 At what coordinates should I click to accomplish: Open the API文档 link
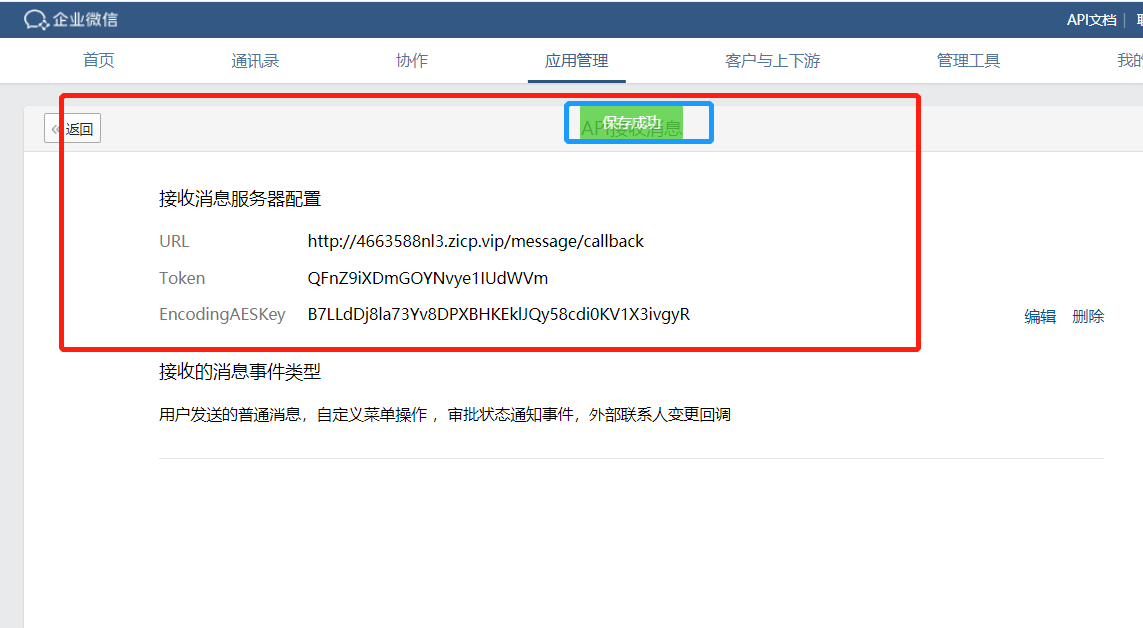point(1091,20)
